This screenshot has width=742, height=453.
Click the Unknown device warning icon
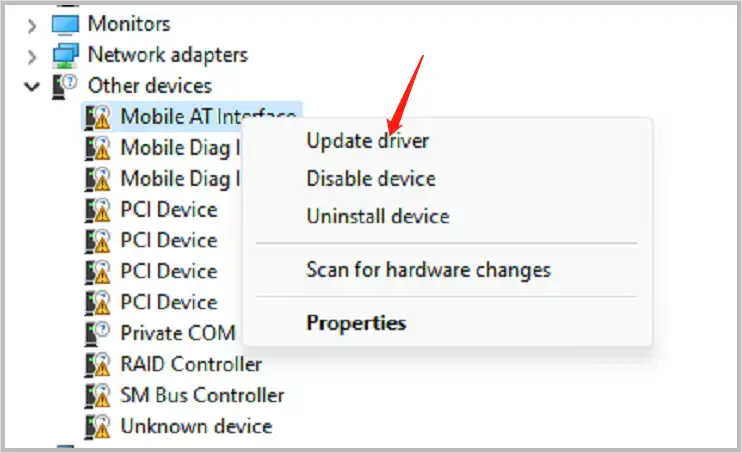click(x=98, y=426)
